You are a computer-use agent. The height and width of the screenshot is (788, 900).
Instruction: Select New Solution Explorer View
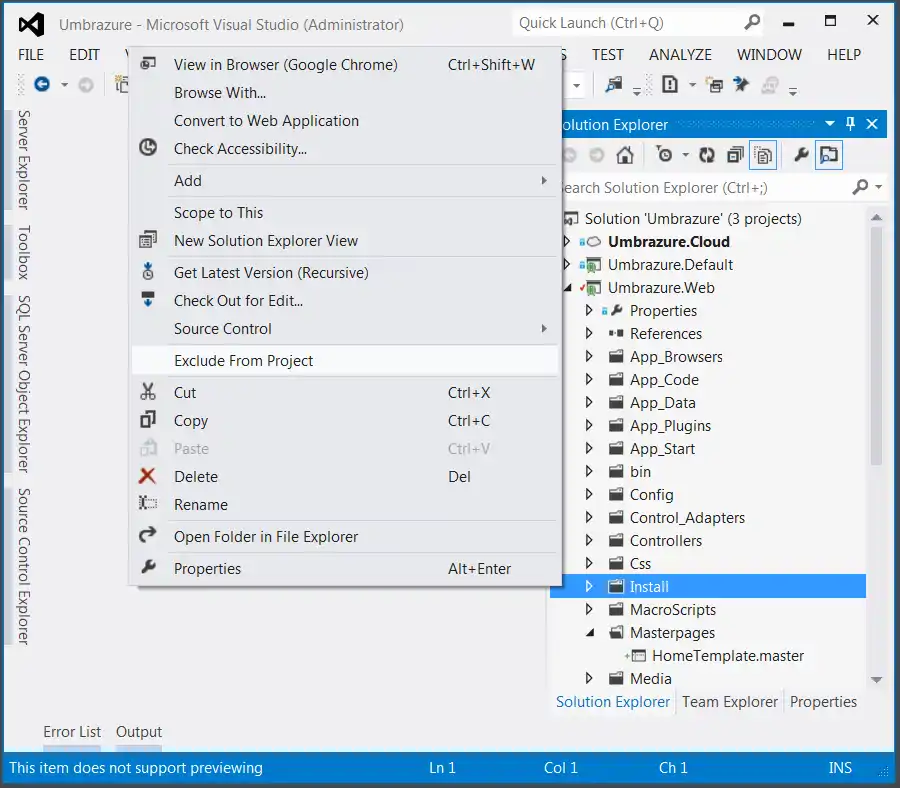coord(345,240)
